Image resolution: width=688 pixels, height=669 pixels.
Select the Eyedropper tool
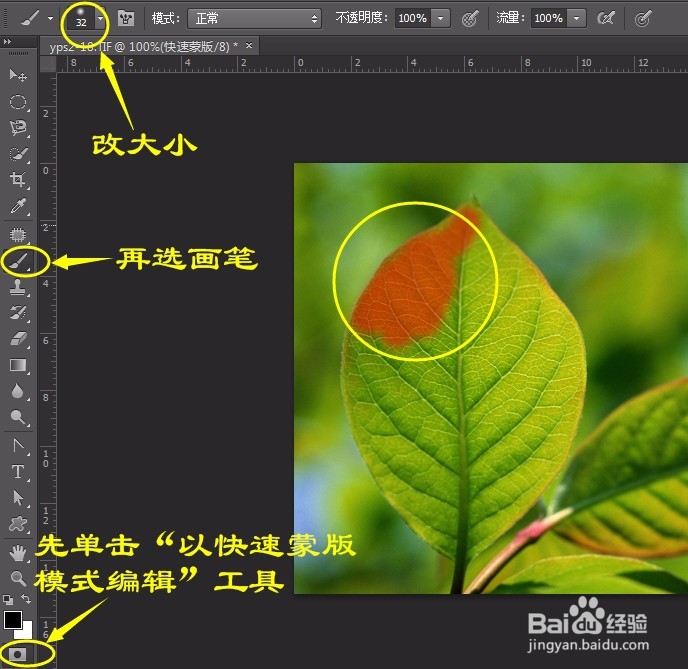pyautogui.click(x=18, y=205)
